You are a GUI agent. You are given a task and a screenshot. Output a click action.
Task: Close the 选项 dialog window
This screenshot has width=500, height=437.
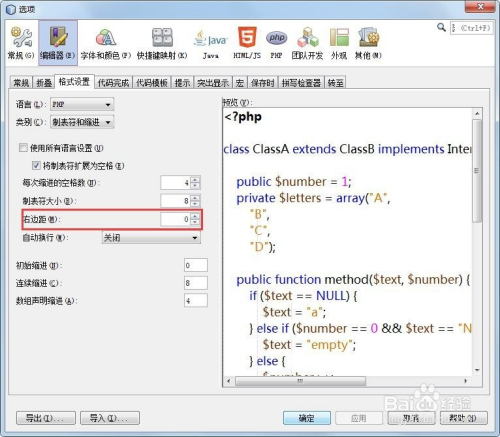[x=480, y=7]
